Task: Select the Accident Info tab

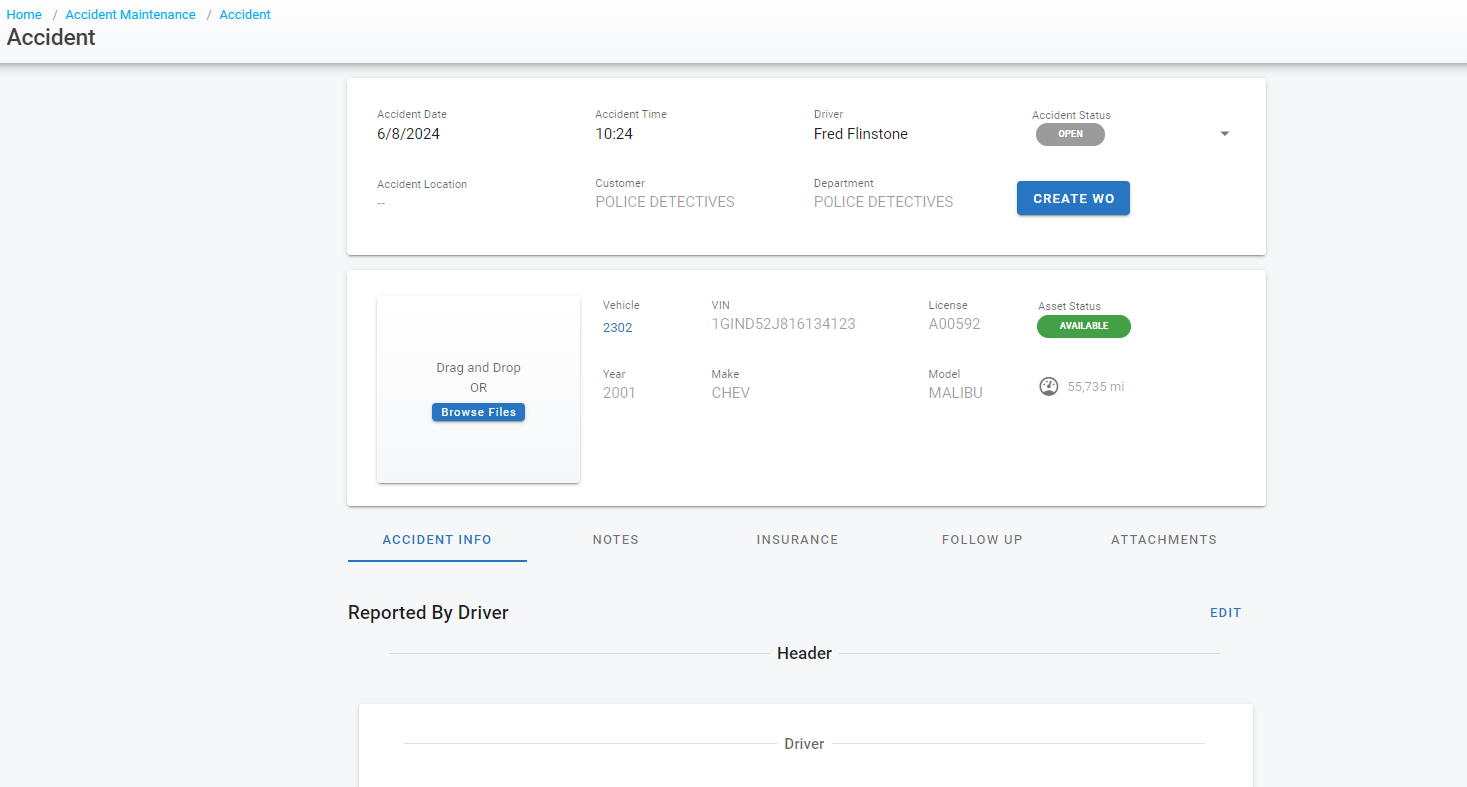Action: click(437, 540)
